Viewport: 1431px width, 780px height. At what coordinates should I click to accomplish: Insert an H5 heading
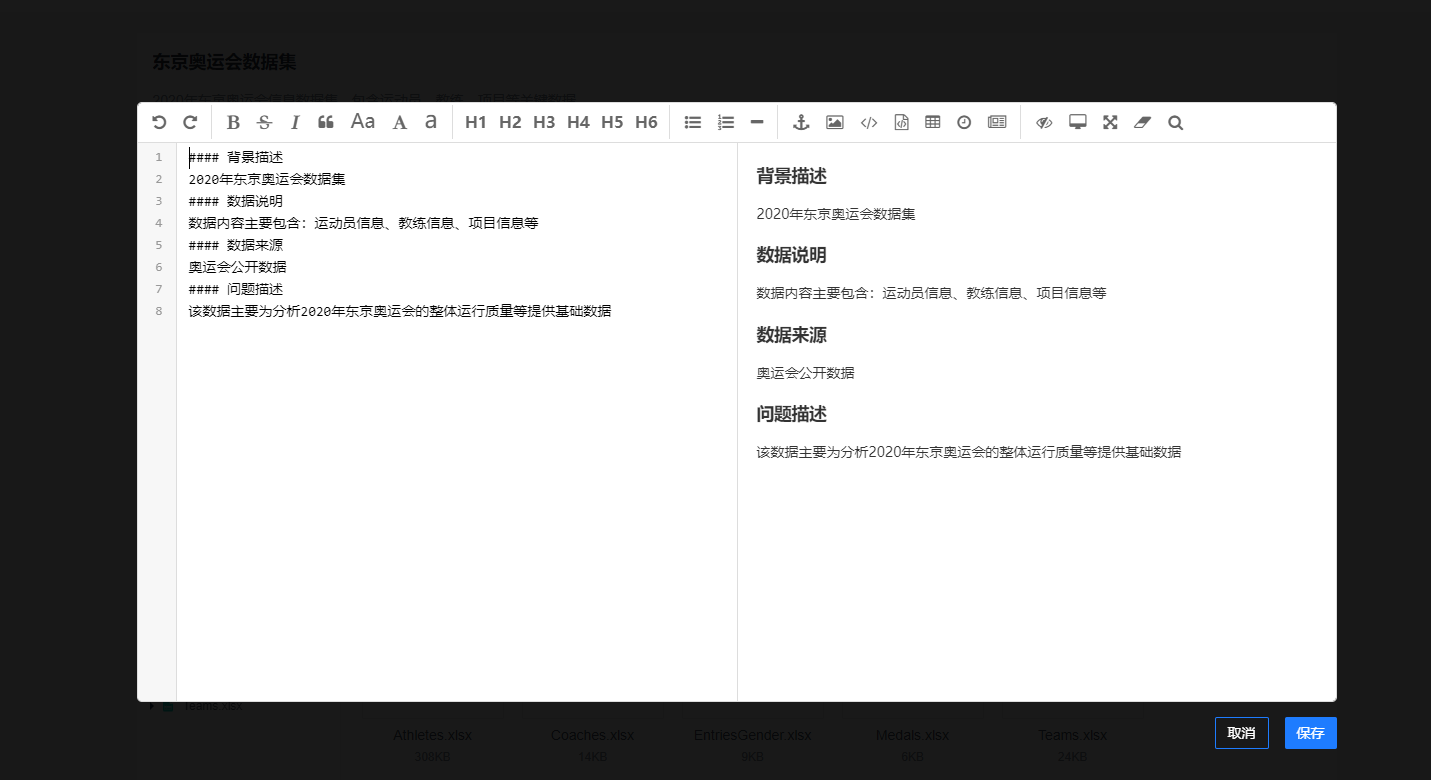pyautogui.click(x=612, y=122)
